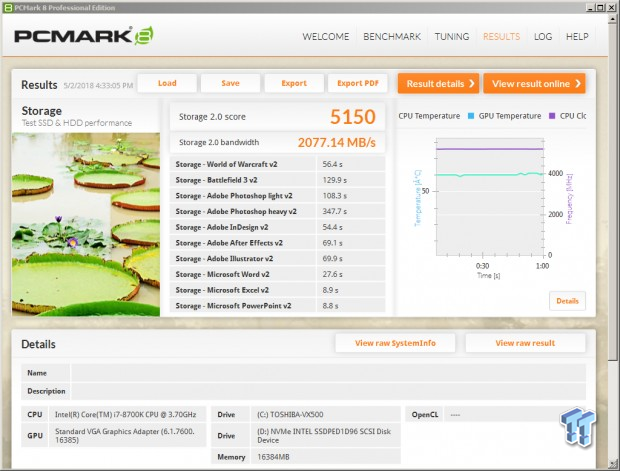Screen dimensions: 620x471
Task: Click the Storage 2.0 bandwidth label
Action: pyautogui.click(x=219, y=142)
